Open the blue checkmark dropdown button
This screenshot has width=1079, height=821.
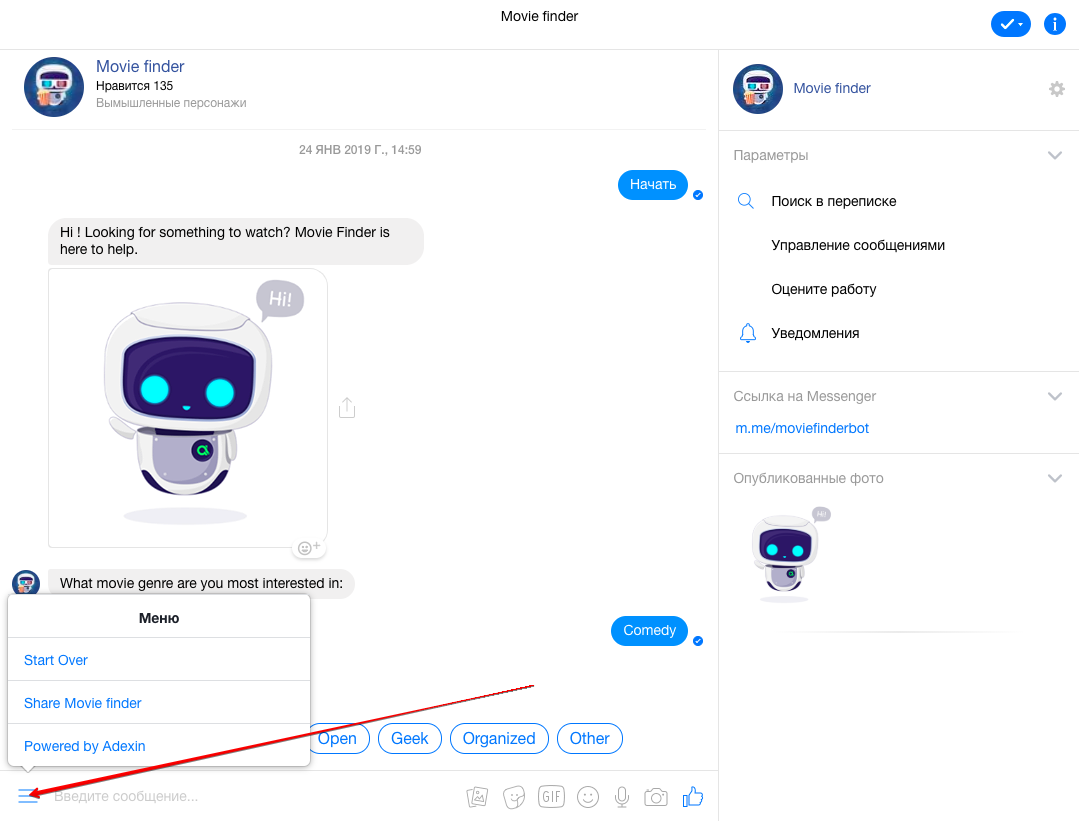(1010, 24)
